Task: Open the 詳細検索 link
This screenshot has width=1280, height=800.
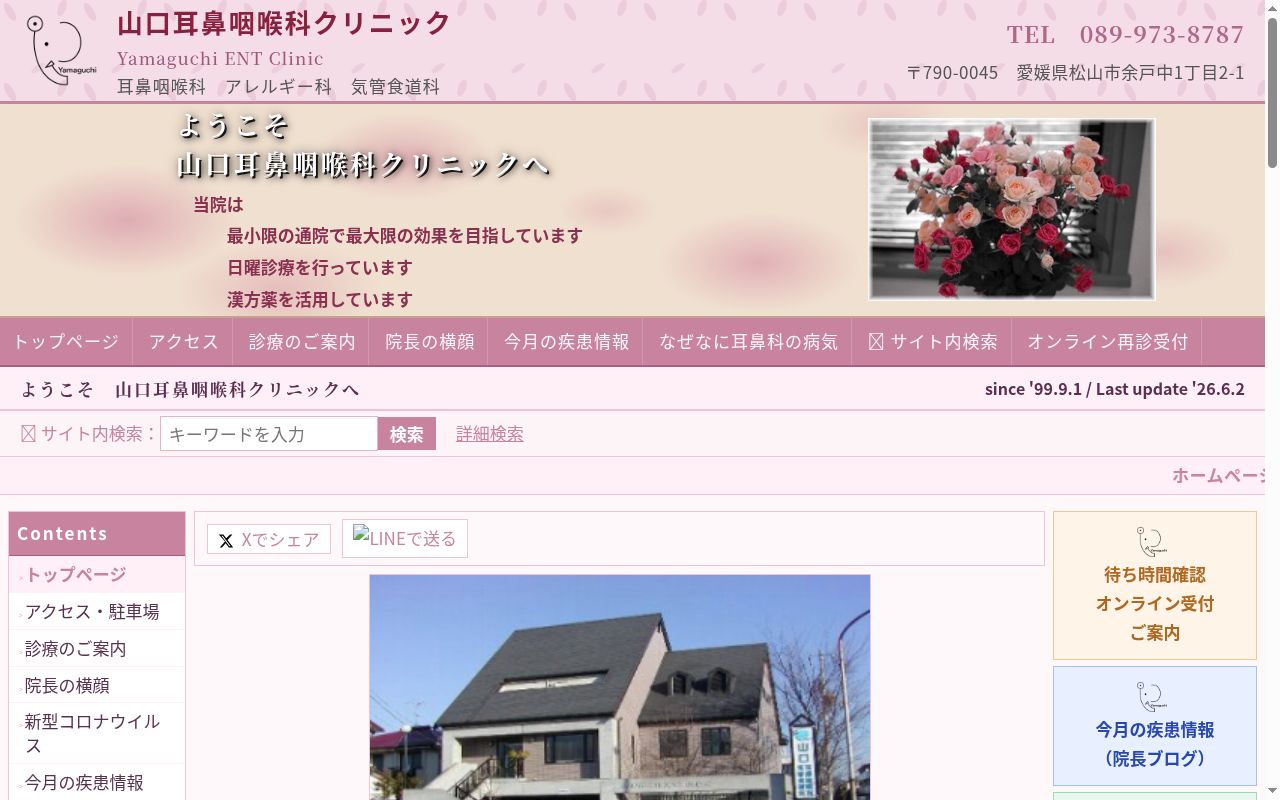Action: tap(489, 434)
